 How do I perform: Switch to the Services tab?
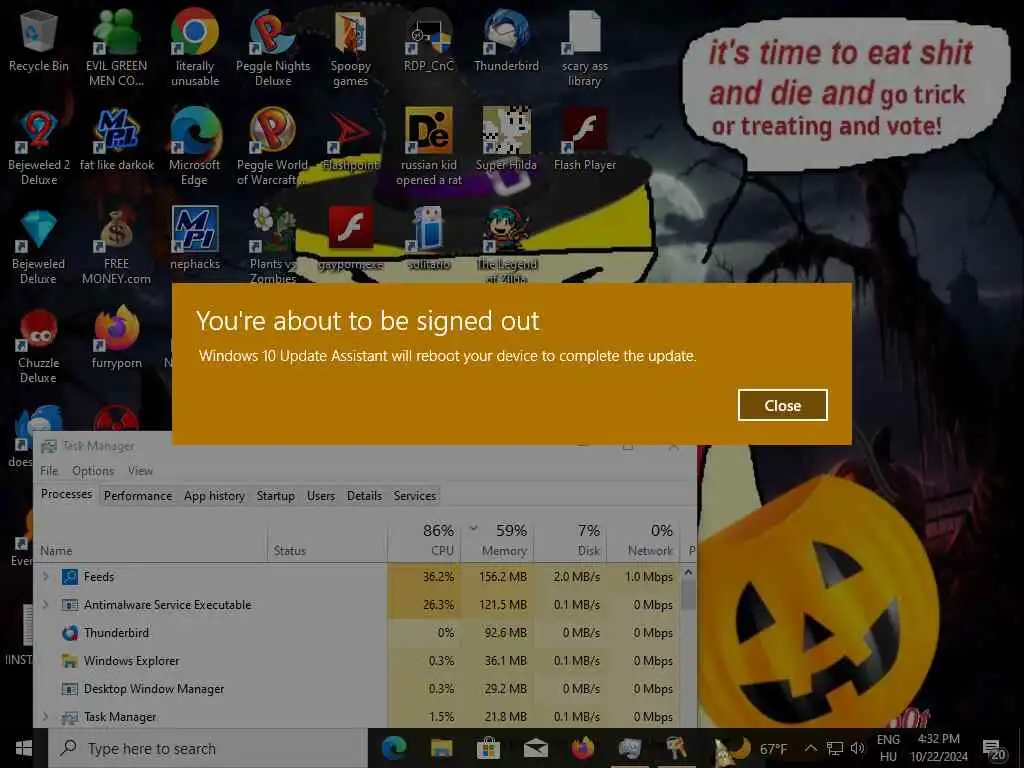(x=415, y=496)
